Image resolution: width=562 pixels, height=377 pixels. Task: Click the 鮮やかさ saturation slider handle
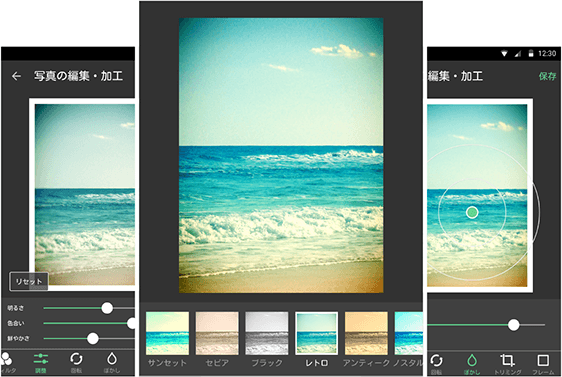click(x=93, y=338)
